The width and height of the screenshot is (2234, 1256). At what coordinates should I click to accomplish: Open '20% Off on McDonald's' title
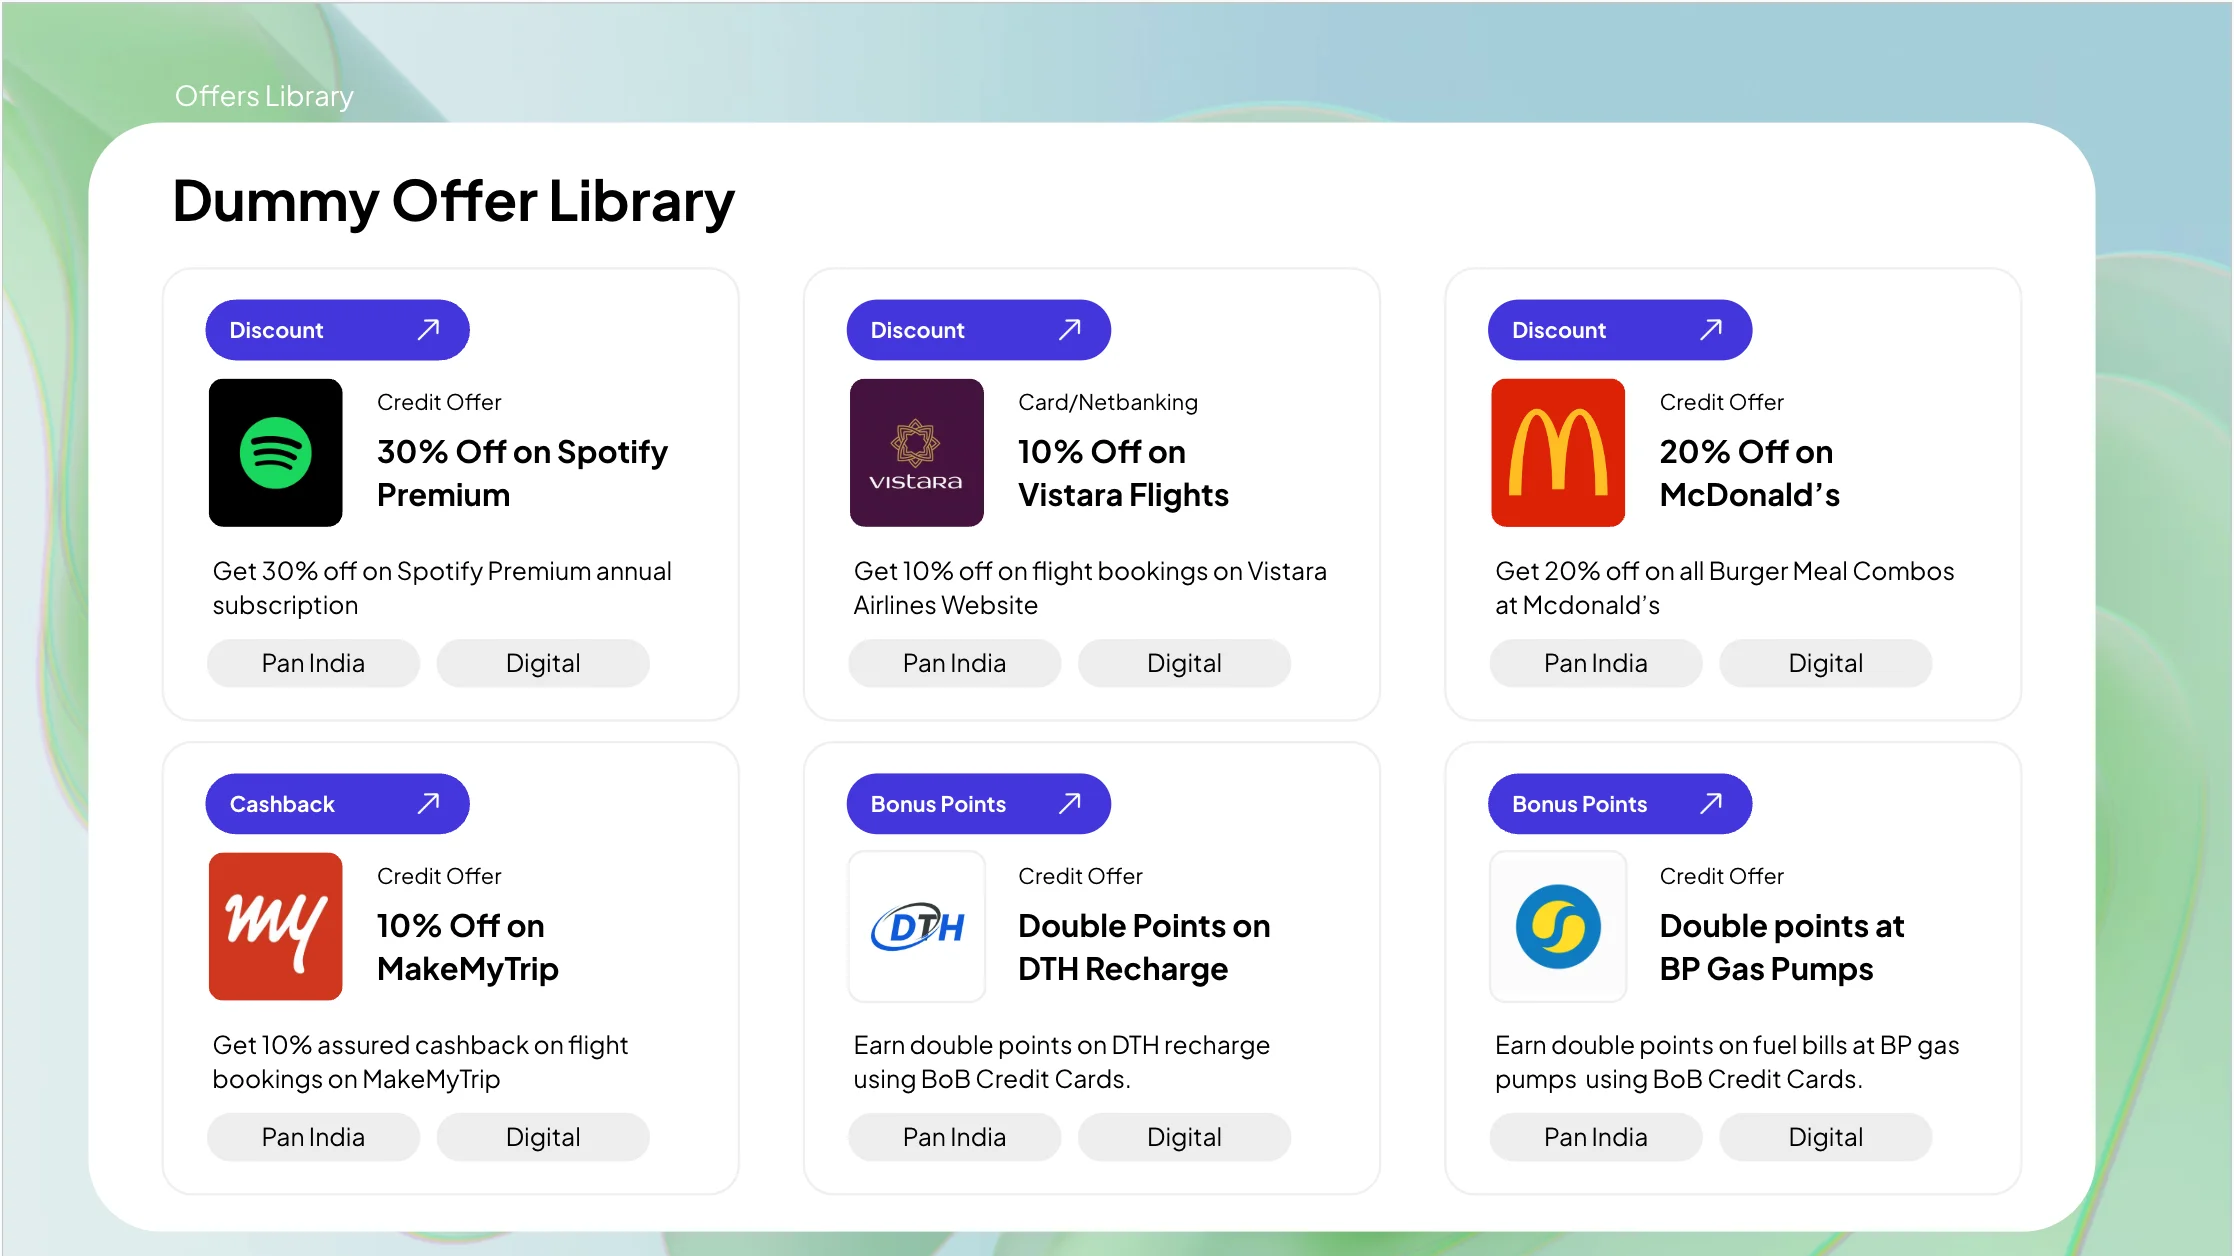[1749, 473]
